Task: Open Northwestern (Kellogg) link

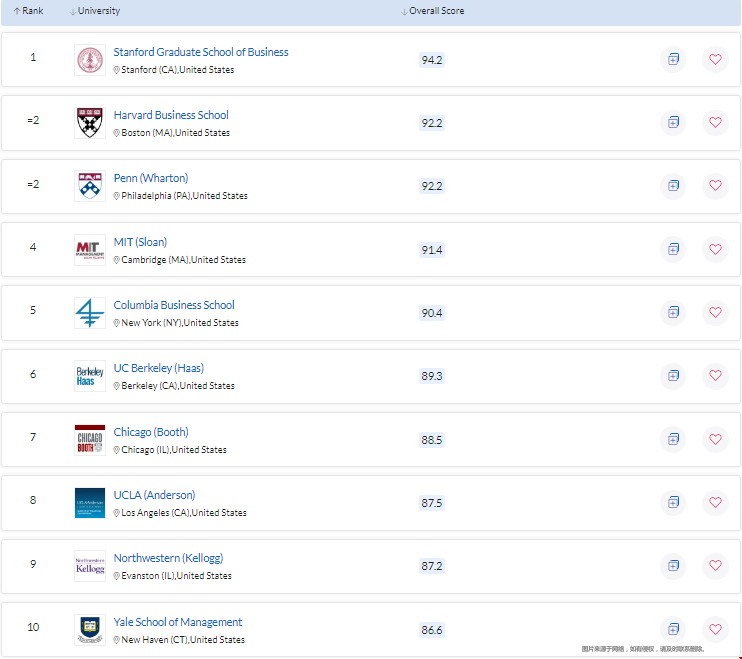Action: point(168,558)
